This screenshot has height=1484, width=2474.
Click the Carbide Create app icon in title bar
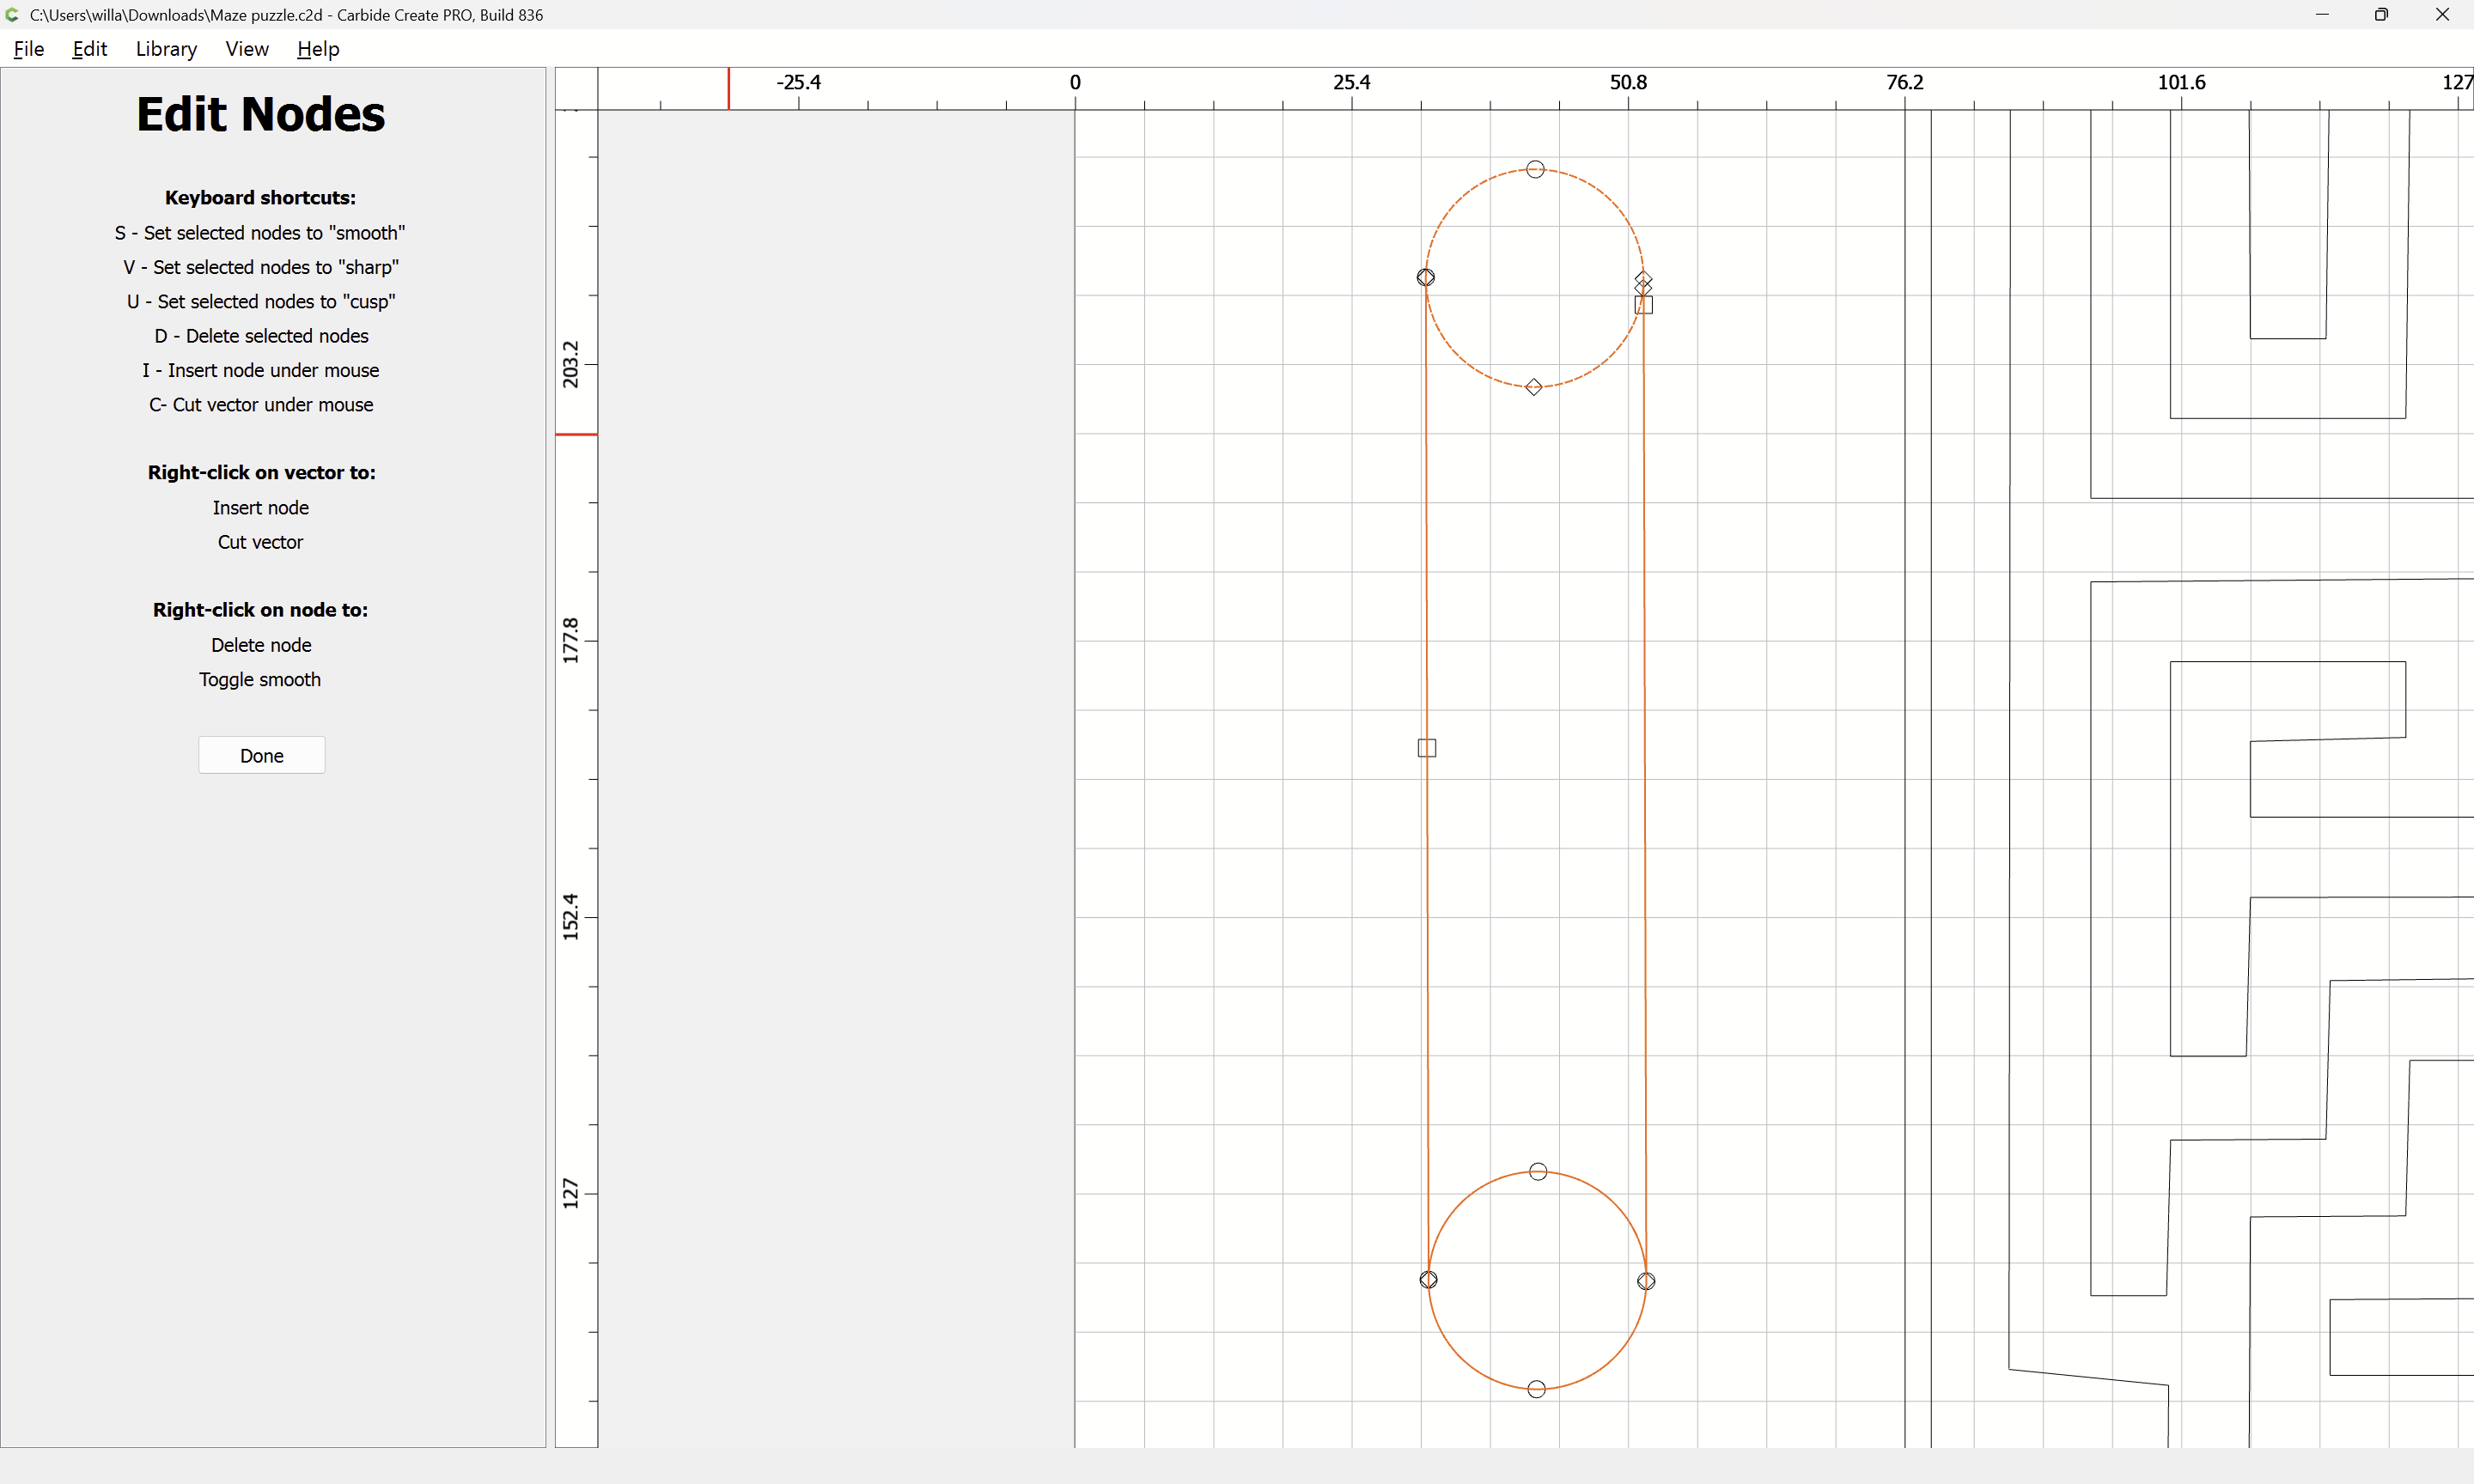pos(12,15)
